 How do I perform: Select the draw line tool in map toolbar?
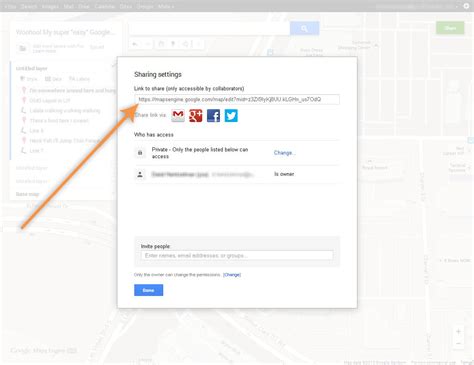186,44
